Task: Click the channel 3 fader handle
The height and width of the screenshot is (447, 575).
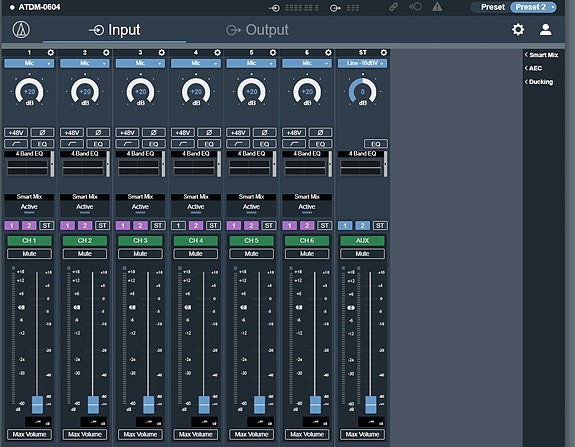Action: pos(149,405)
